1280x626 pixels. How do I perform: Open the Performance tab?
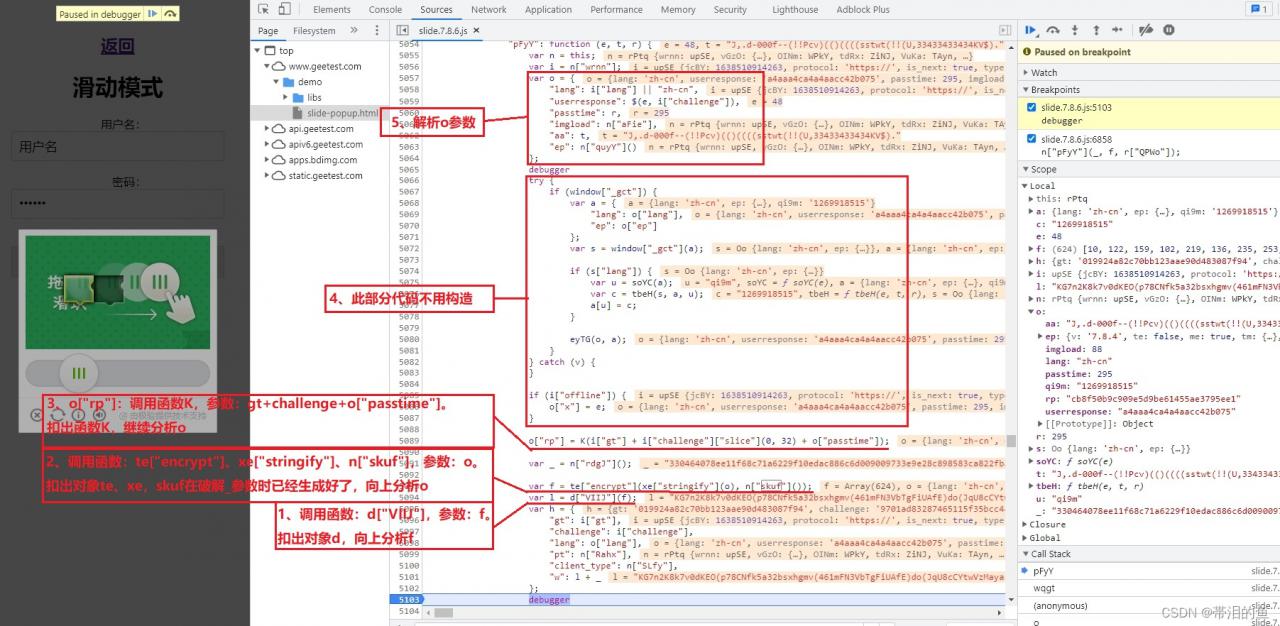click(x=616, y=9)
